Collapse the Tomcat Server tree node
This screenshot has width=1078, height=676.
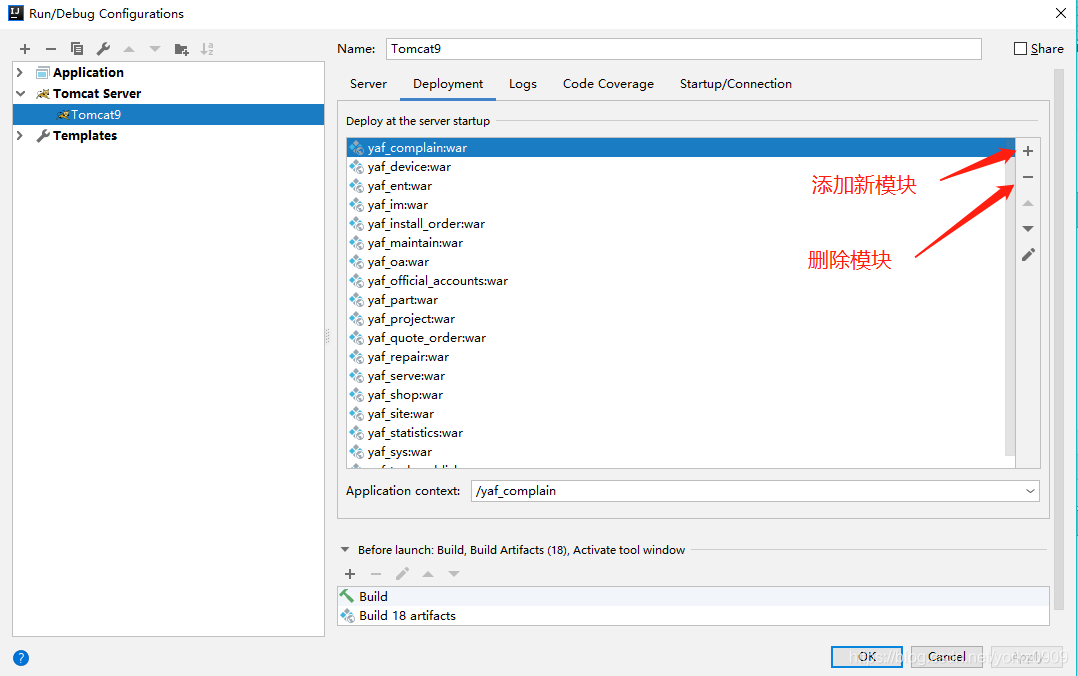(x=20, y=94)
